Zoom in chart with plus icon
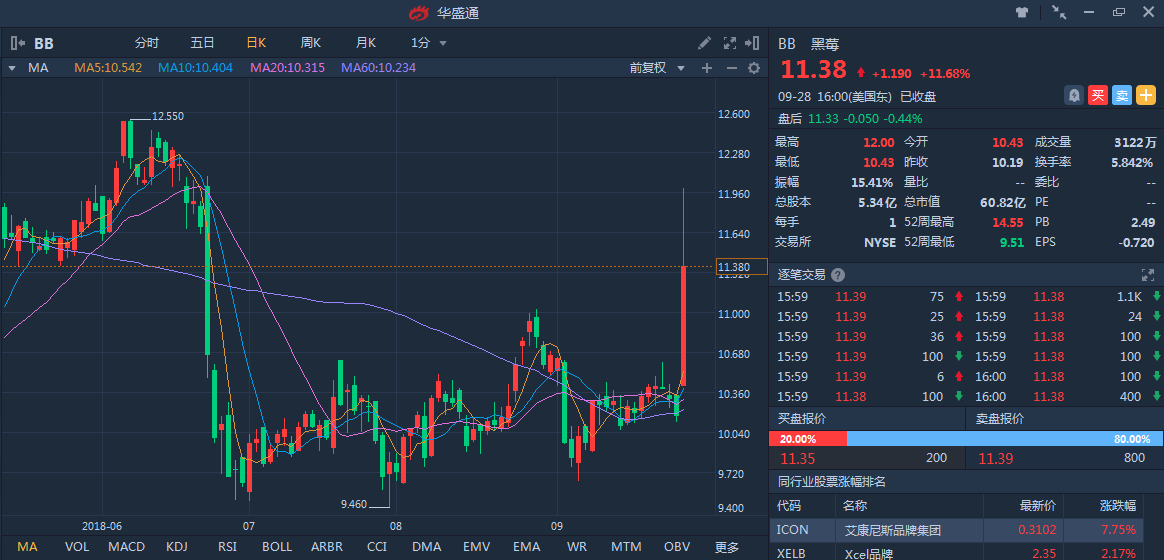This screenshot has width=1164, height=560. click(707, 68)
